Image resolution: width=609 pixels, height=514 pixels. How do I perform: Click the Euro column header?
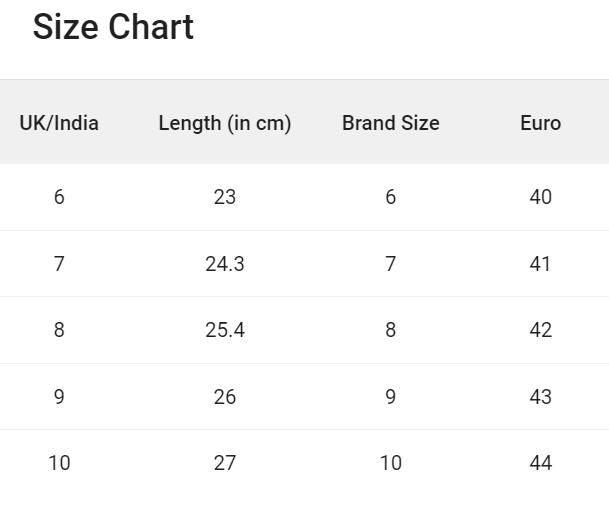[540, 123]
